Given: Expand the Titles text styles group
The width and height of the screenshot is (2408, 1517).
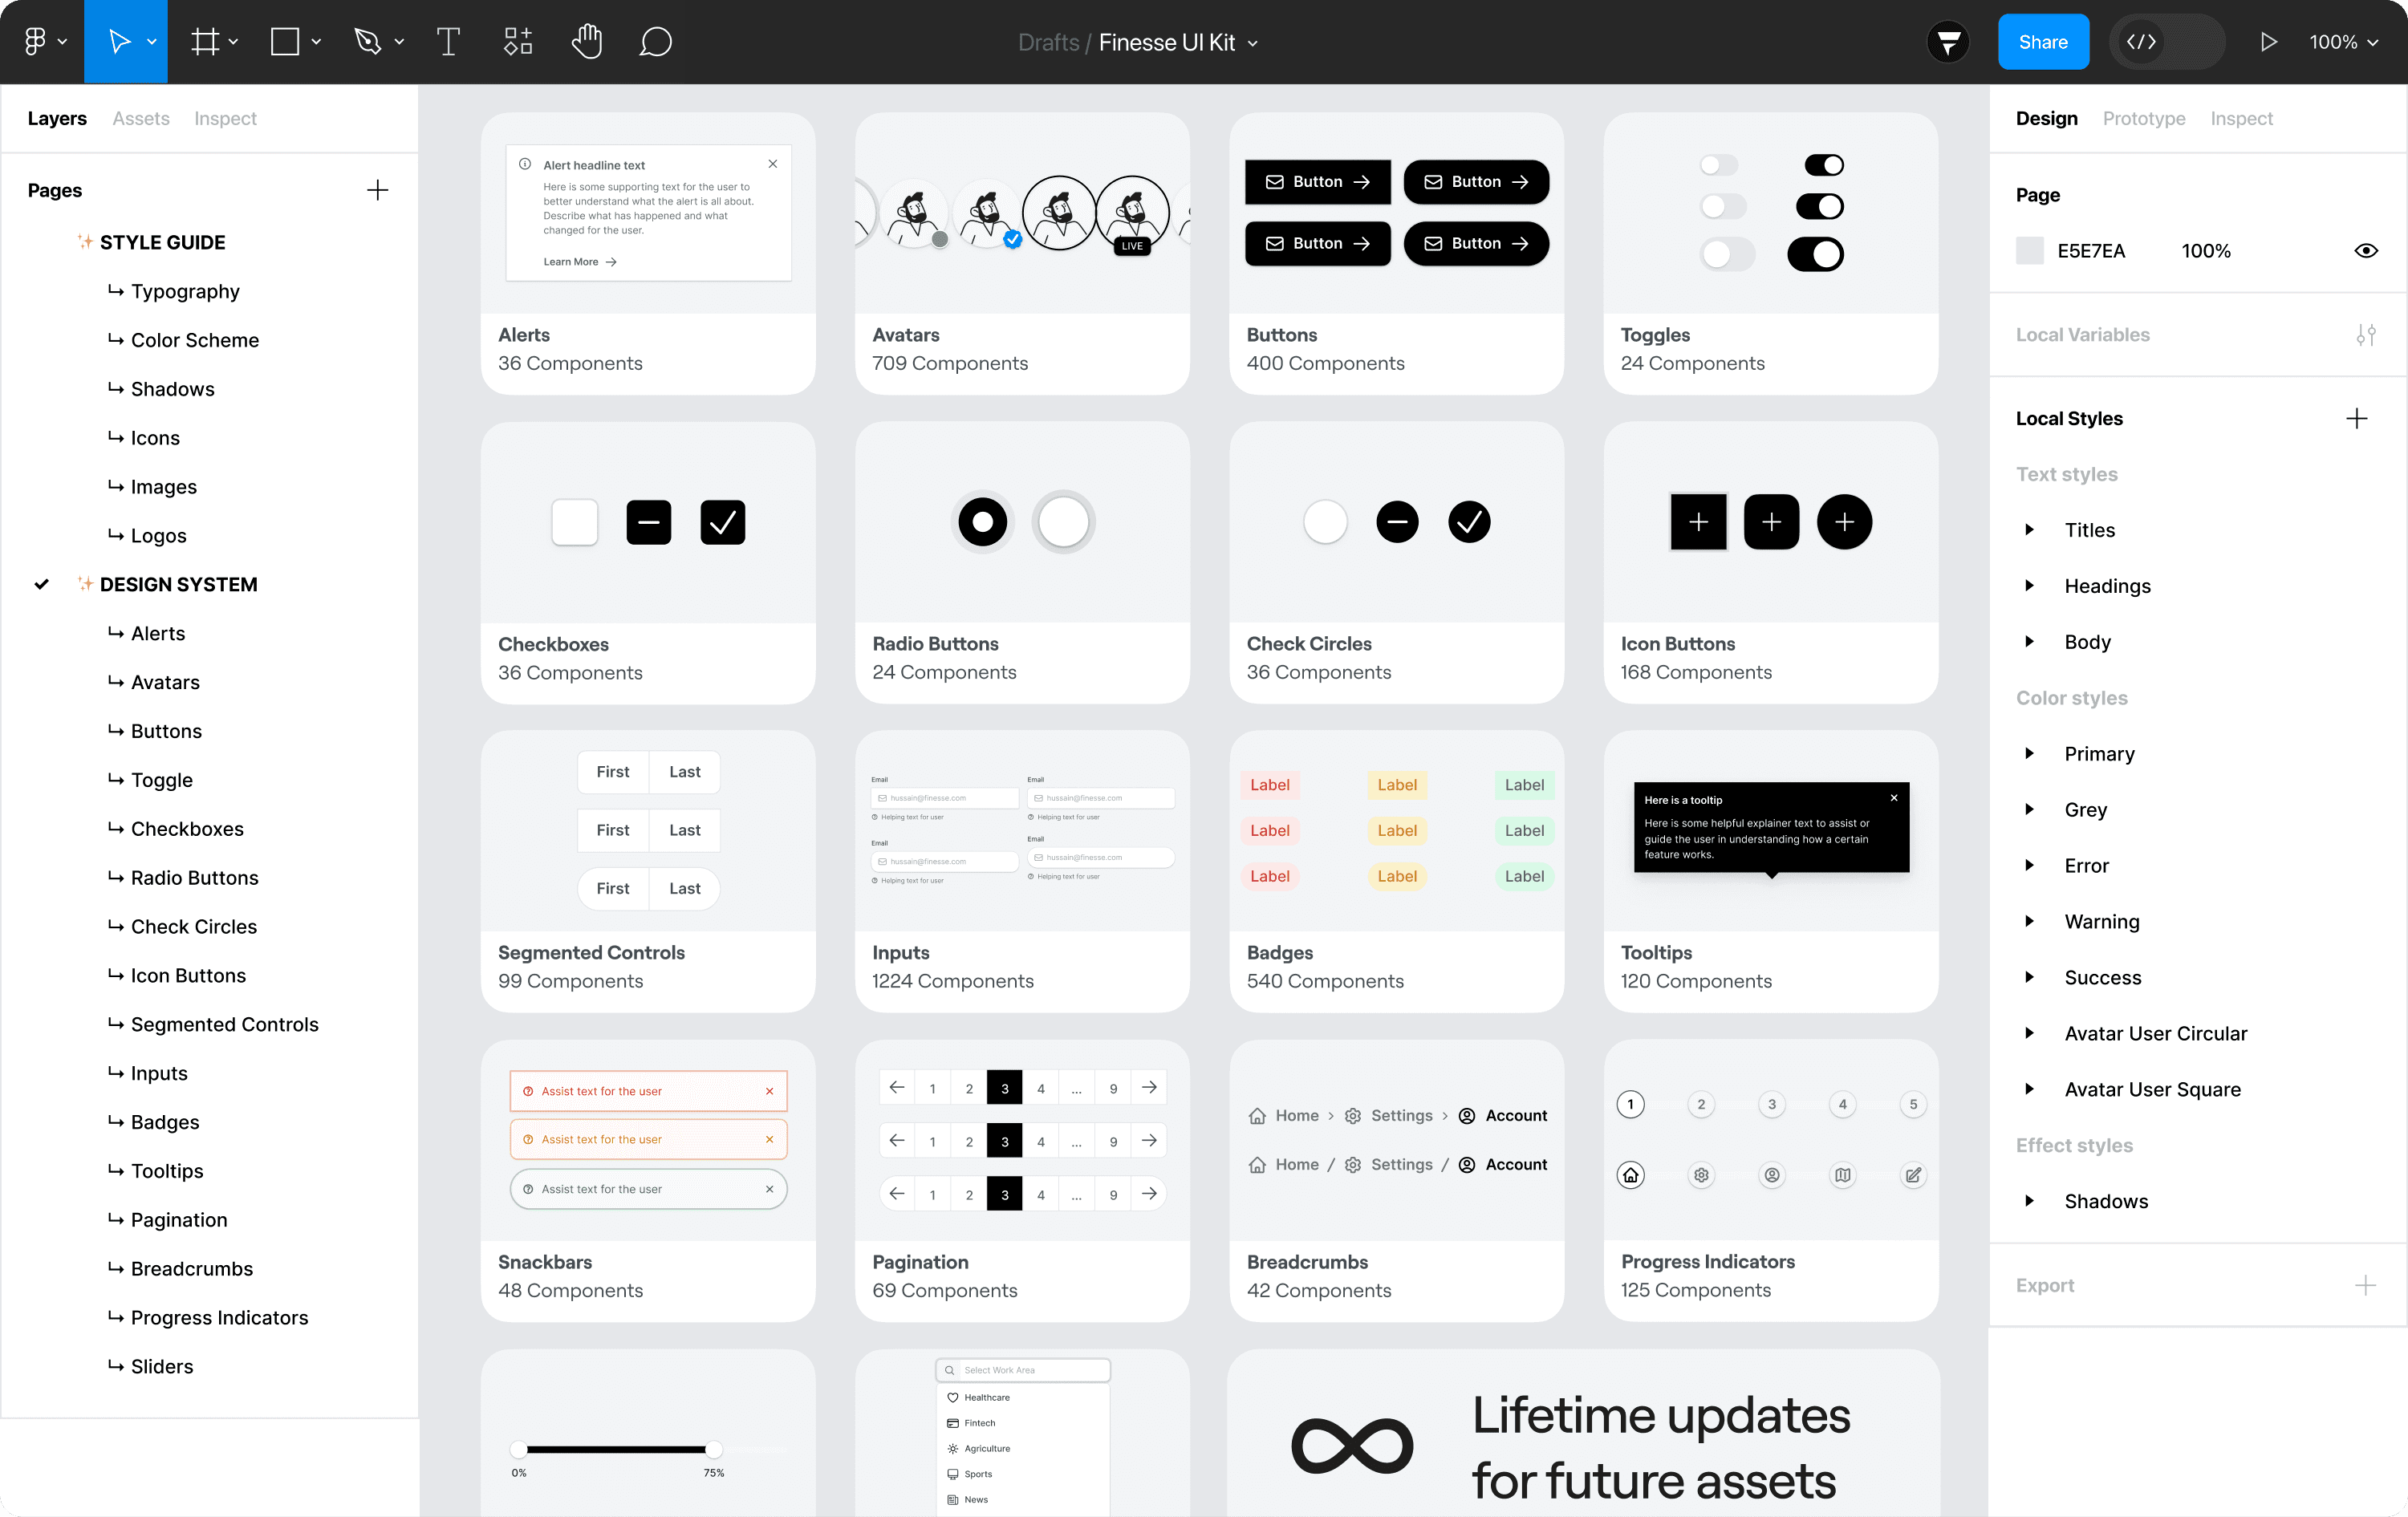Looking at the screenshot, I should (2029, 530).
